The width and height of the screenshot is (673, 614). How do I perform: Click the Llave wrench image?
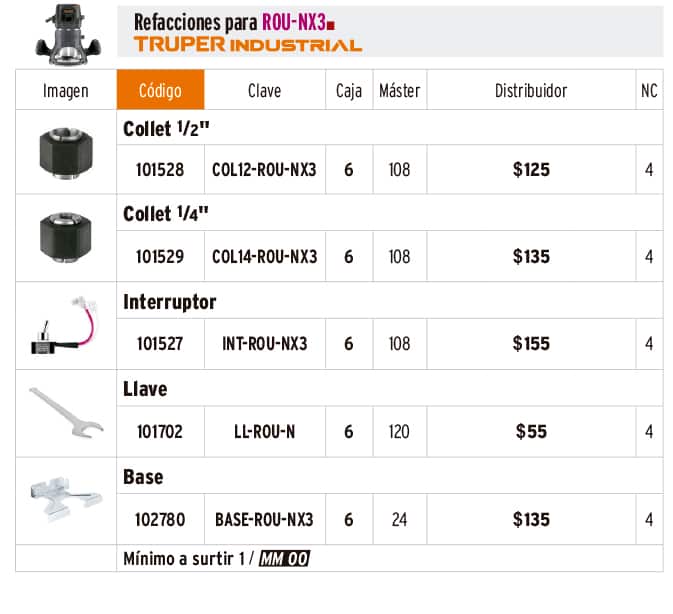coord(66,412)
